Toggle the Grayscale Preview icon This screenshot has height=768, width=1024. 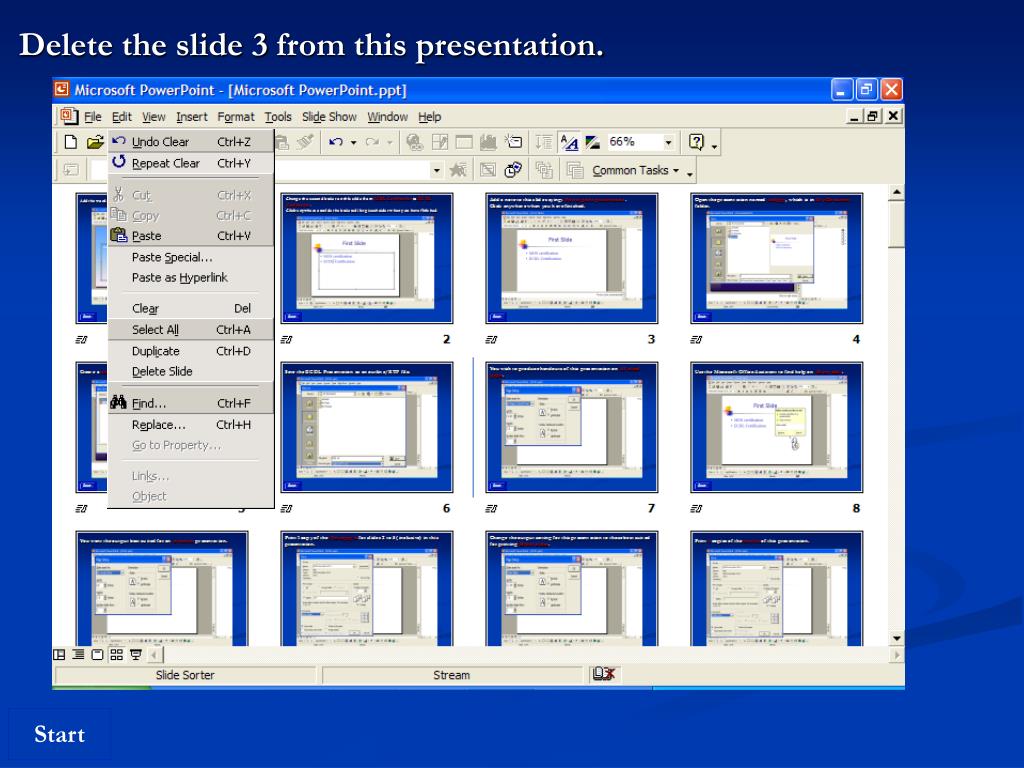point(592,142)
